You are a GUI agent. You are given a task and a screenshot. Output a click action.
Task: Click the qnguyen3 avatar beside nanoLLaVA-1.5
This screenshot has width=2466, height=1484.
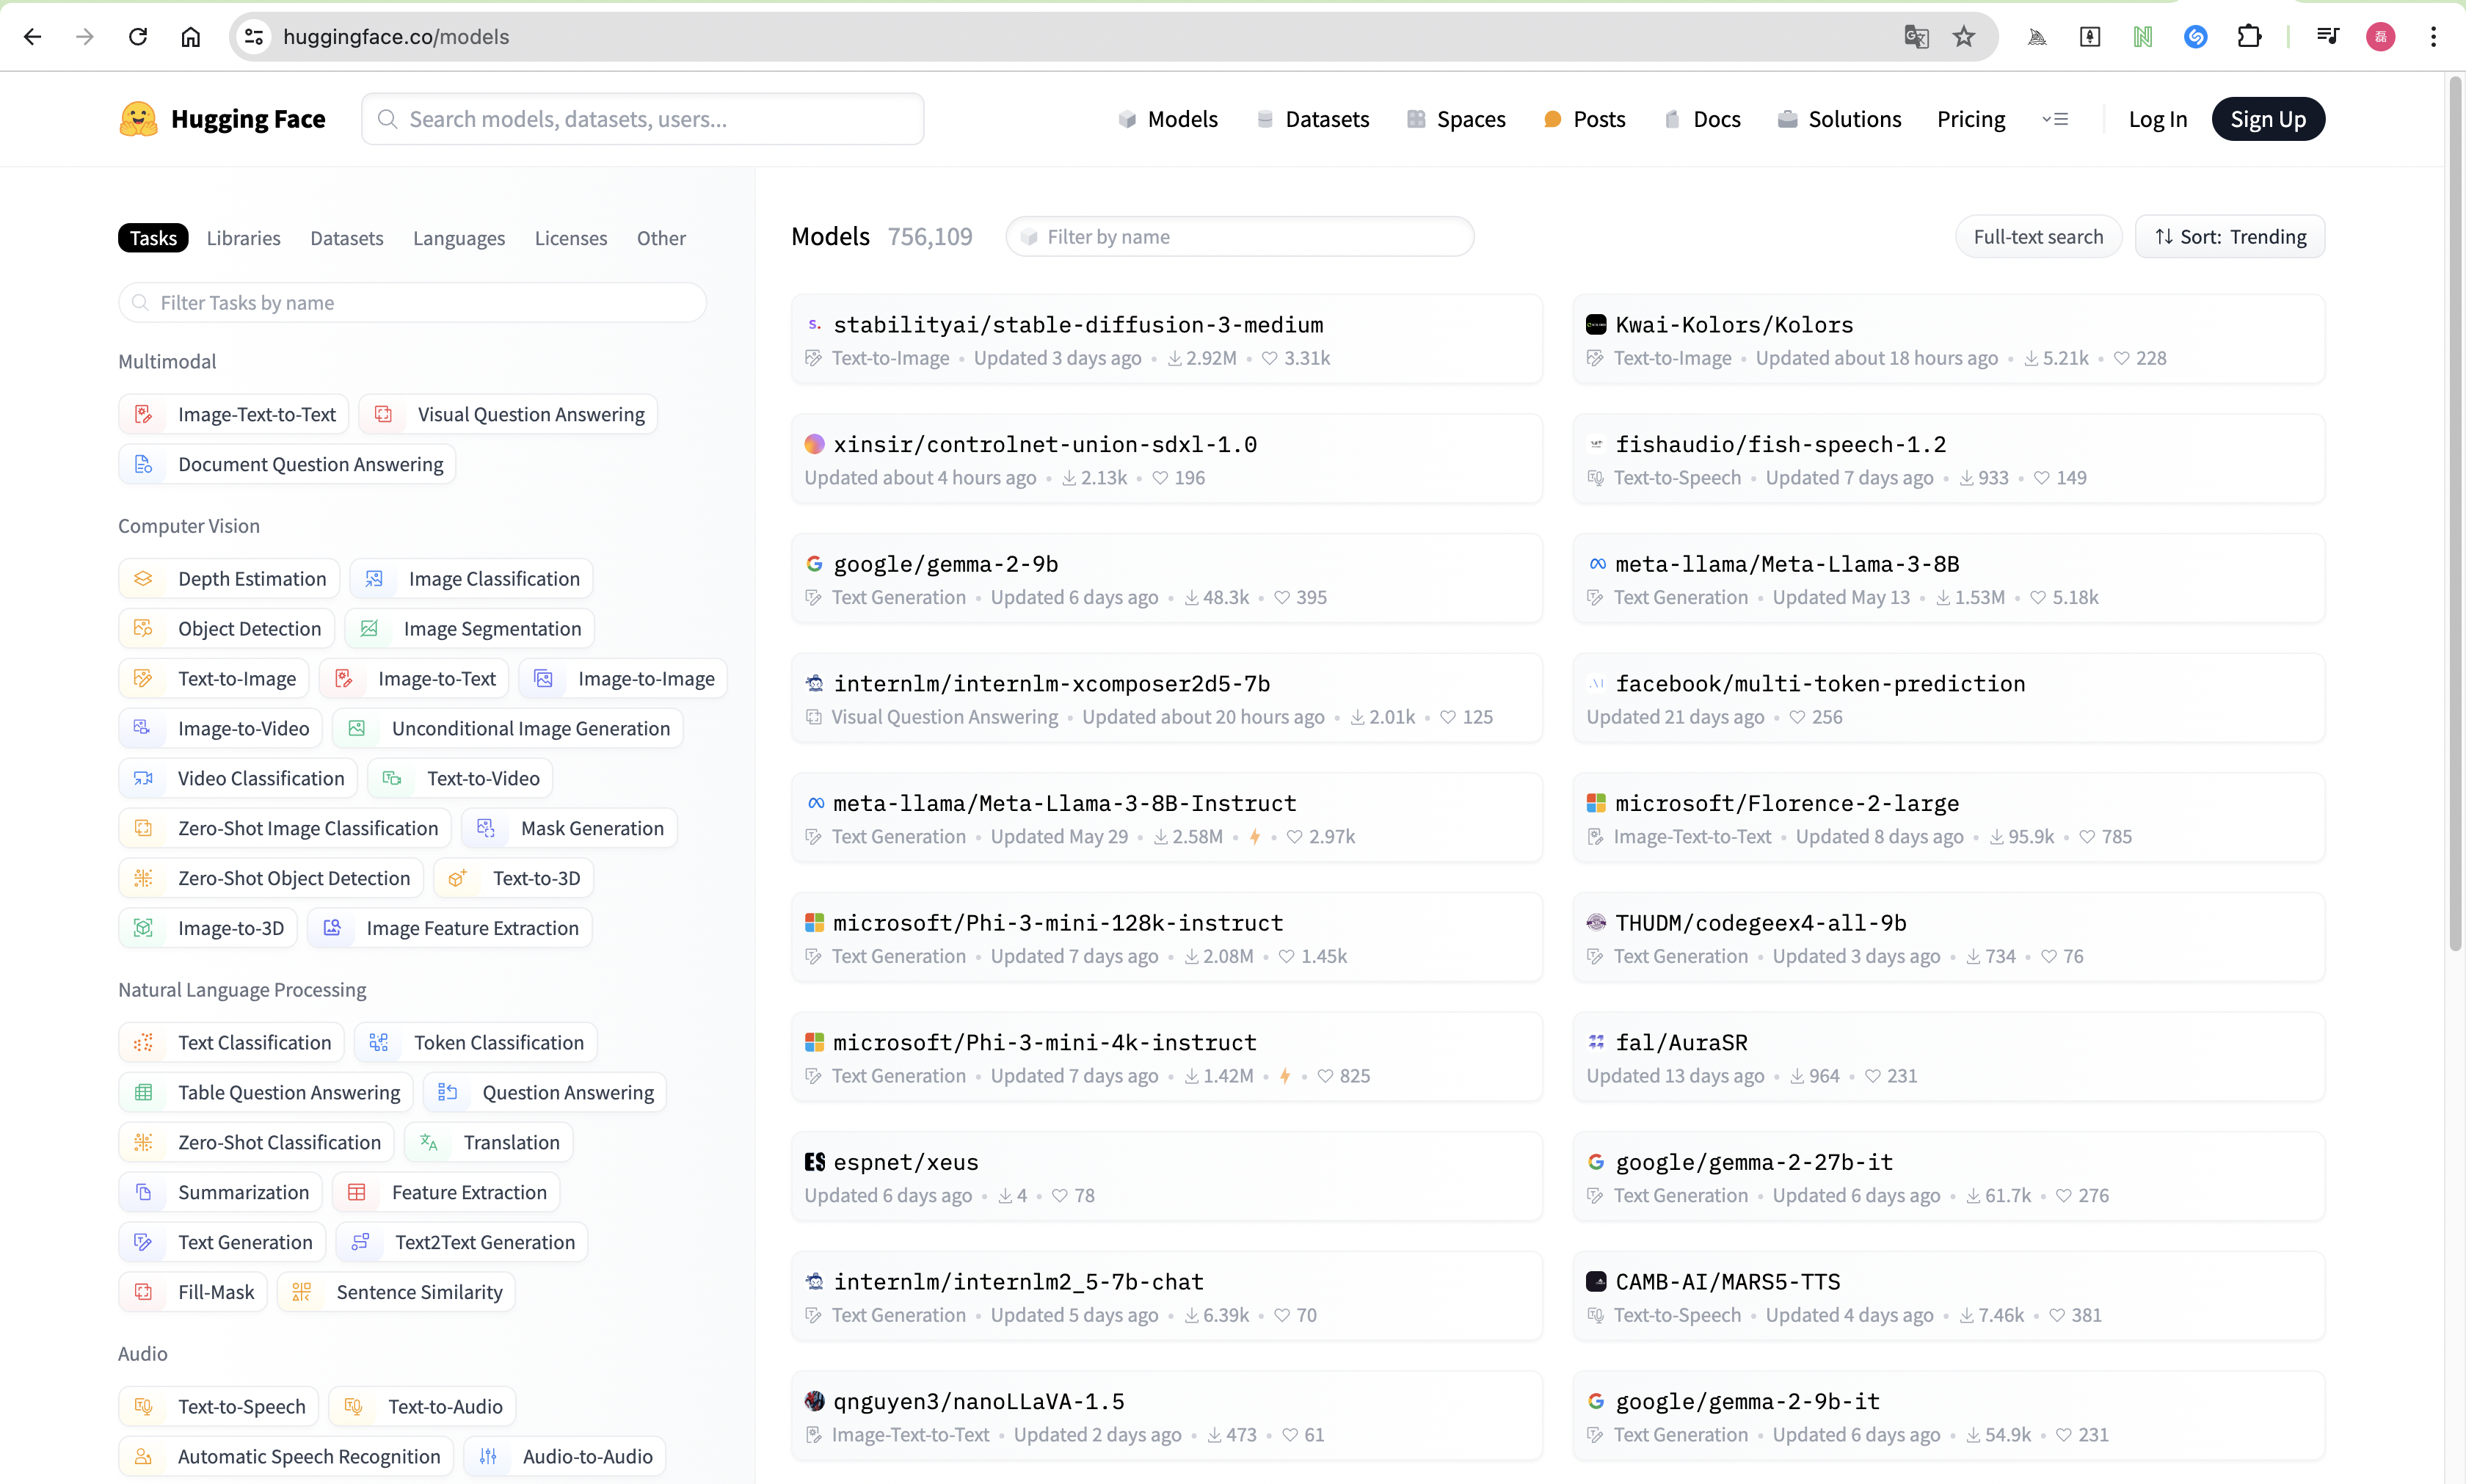coord(814,1401)
